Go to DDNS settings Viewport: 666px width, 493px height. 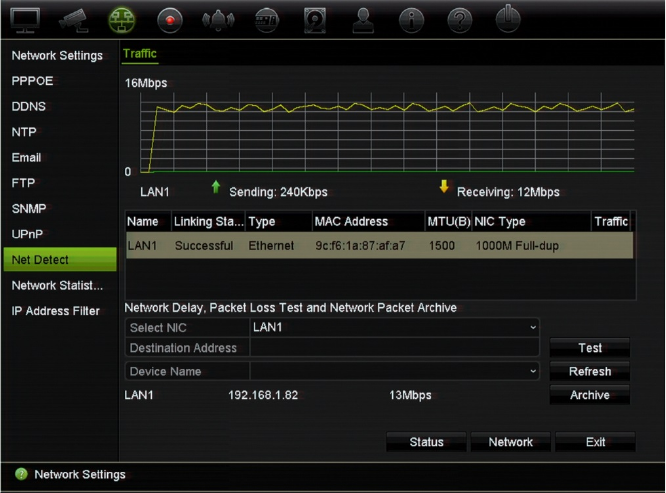click(x=28, y=107)
